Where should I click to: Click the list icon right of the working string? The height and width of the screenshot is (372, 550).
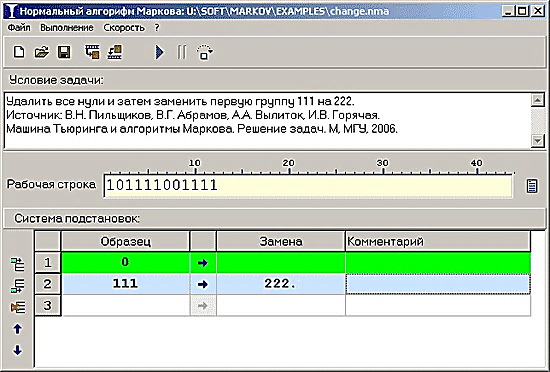[x=532, y=186]
